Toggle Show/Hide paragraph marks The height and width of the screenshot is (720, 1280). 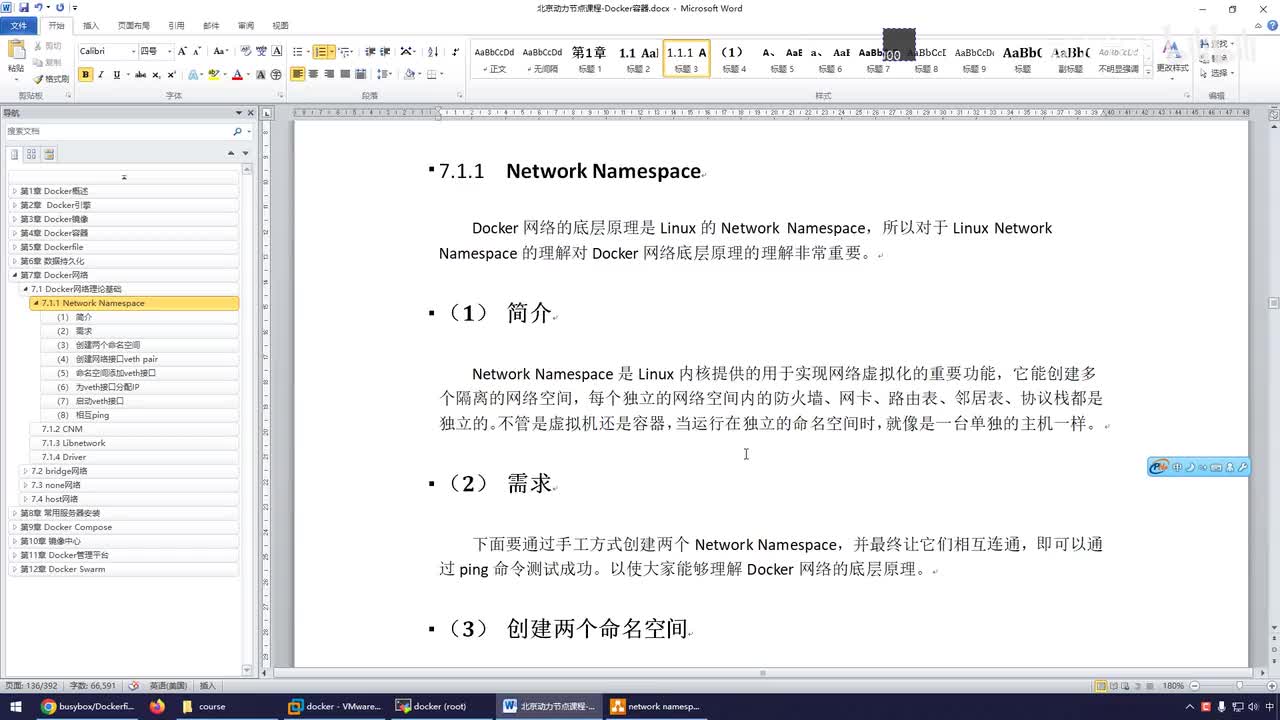(456, 51)
